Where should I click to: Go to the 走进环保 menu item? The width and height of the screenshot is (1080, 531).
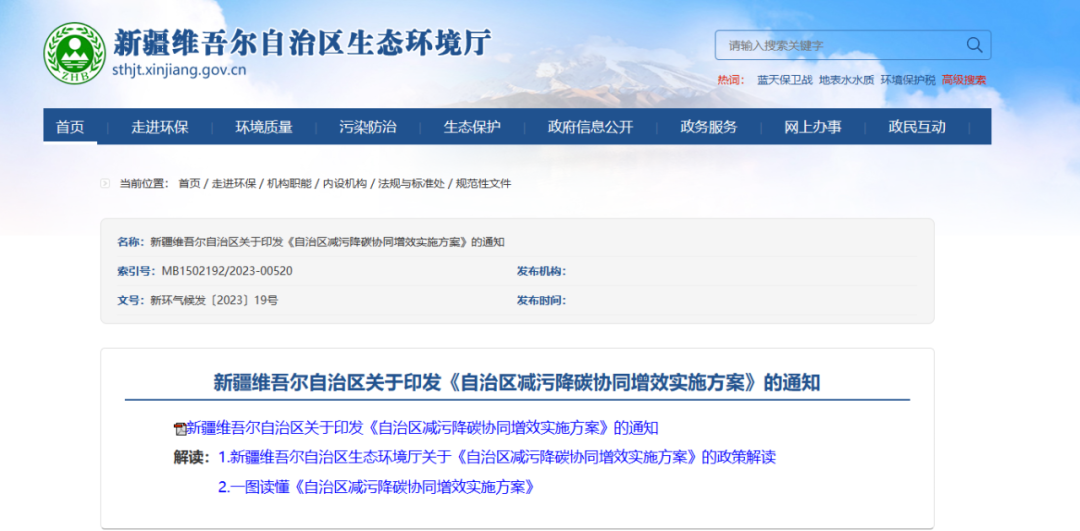click(x=160, y=127)
